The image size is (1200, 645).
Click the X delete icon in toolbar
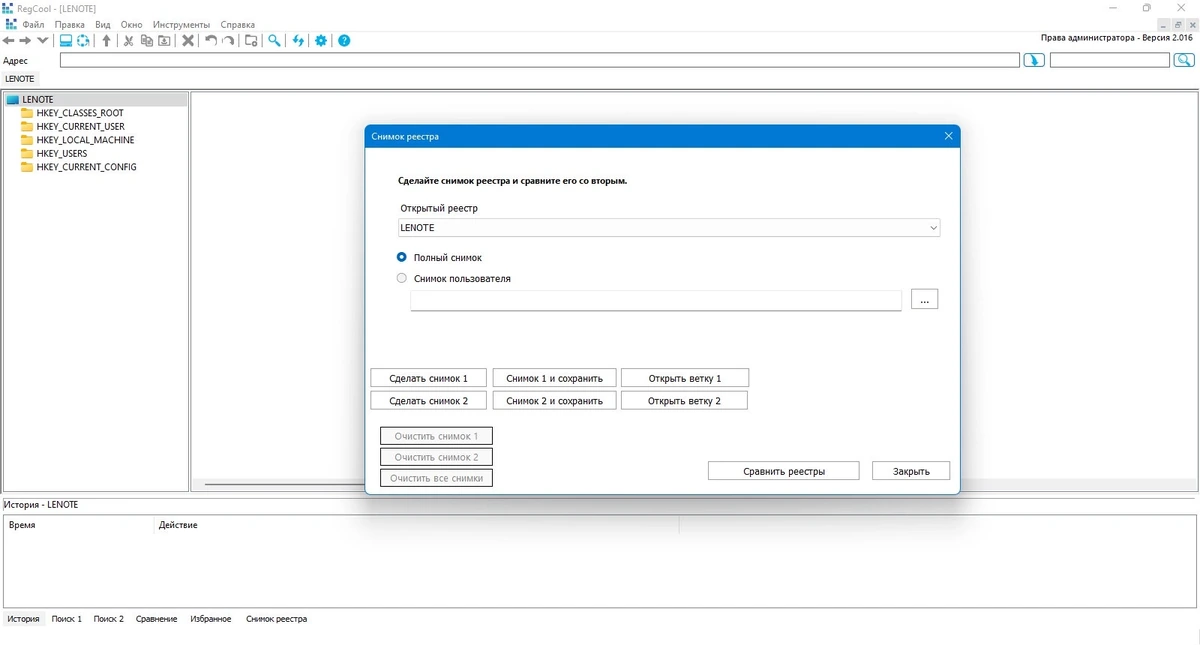188,41
